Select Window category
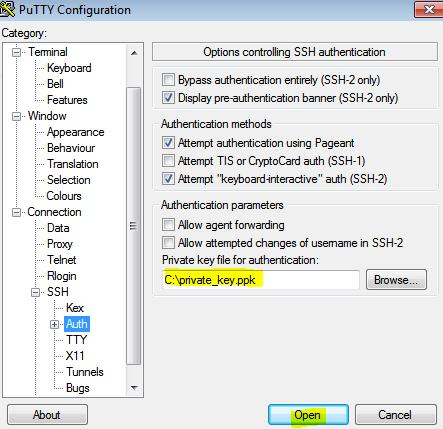Image resolution: width=443 pixels, height=429 pixels. click(47, 116)
